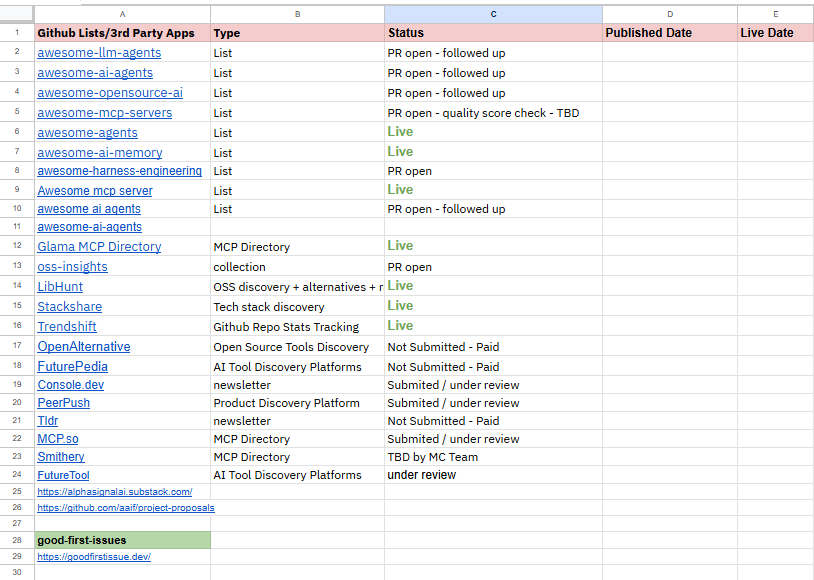This screenshot has height=580, width=814.
Task: Click the select-all corner box
Action: point(17,15)
